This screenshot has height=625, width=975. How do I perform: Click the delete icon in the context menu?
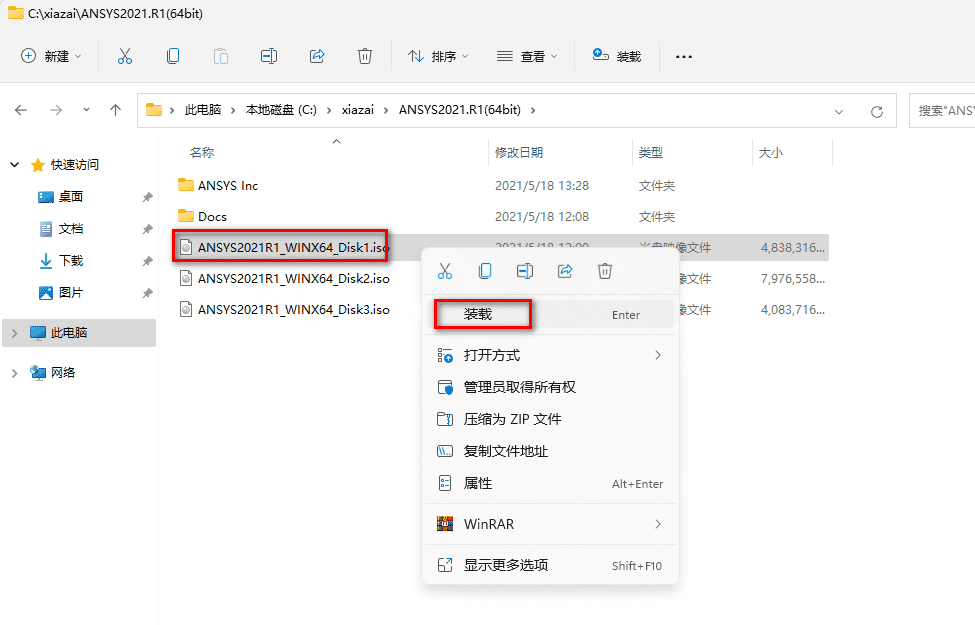pos(605,271)
